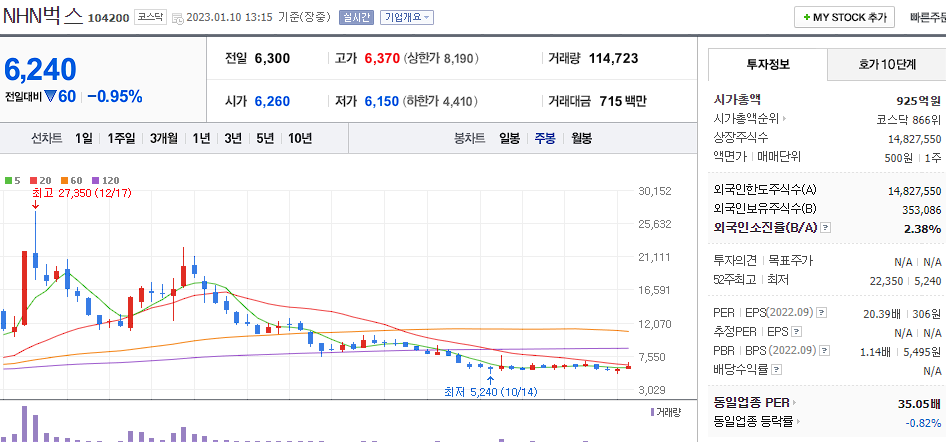This screenshot has width=946, height=442.
Task: Show the 10년 line chart
Action: pos(300,138)
